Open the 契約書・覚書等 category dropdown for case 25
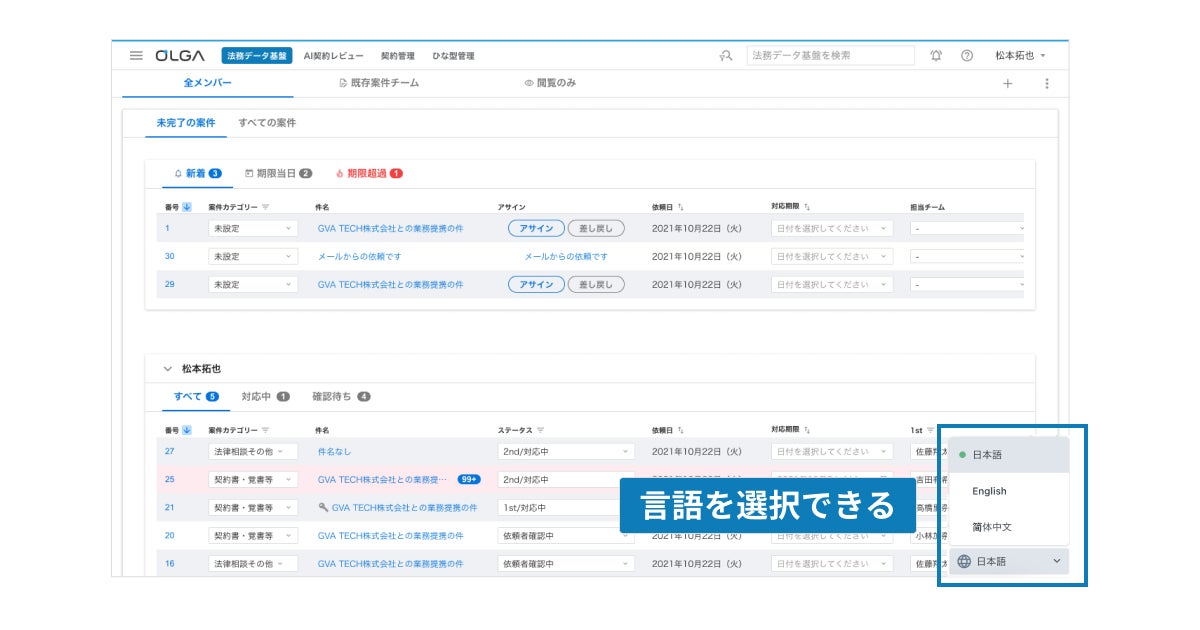Viewport: 1200px width, 630px height. (x=253, y=479)
